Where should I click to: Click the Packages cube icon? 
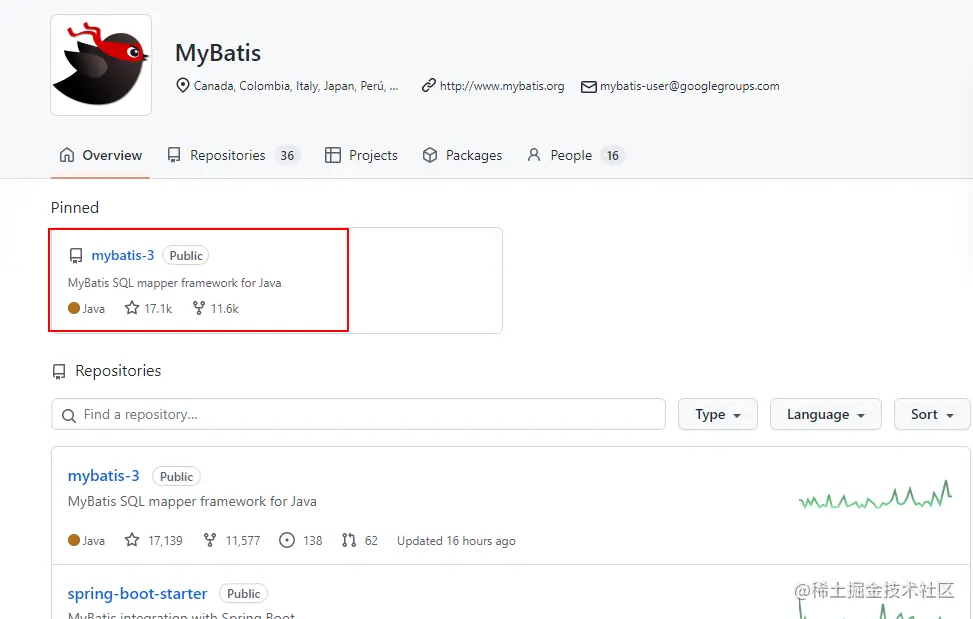tap(429, 155)
